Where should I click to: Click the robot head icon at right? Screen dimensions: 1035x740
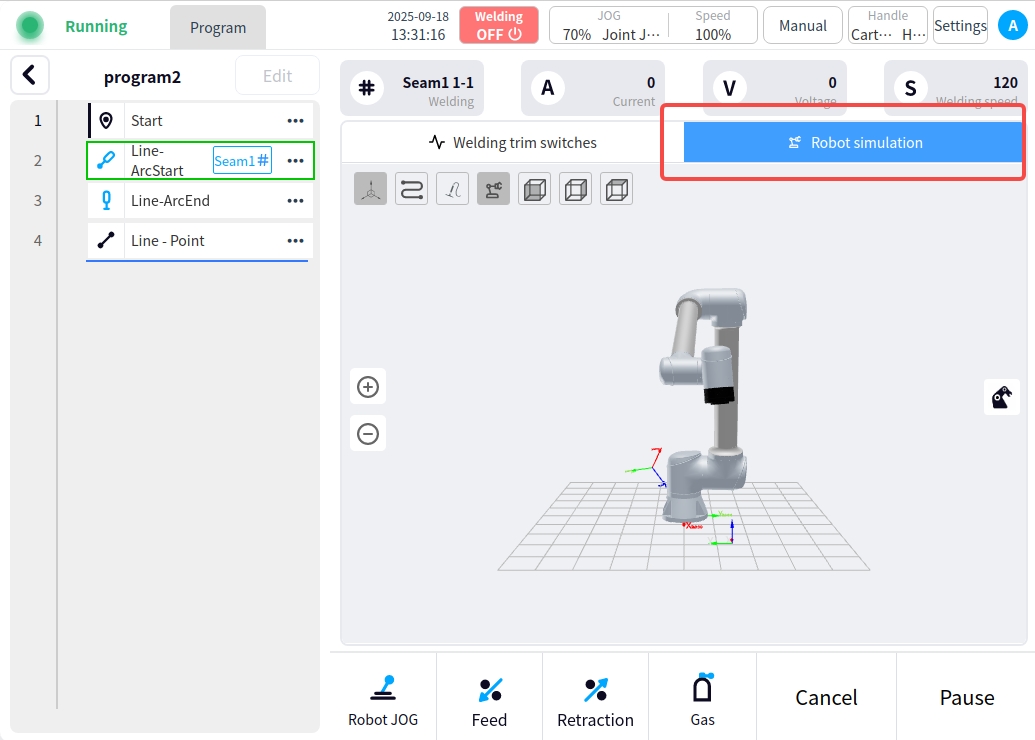1002,397
